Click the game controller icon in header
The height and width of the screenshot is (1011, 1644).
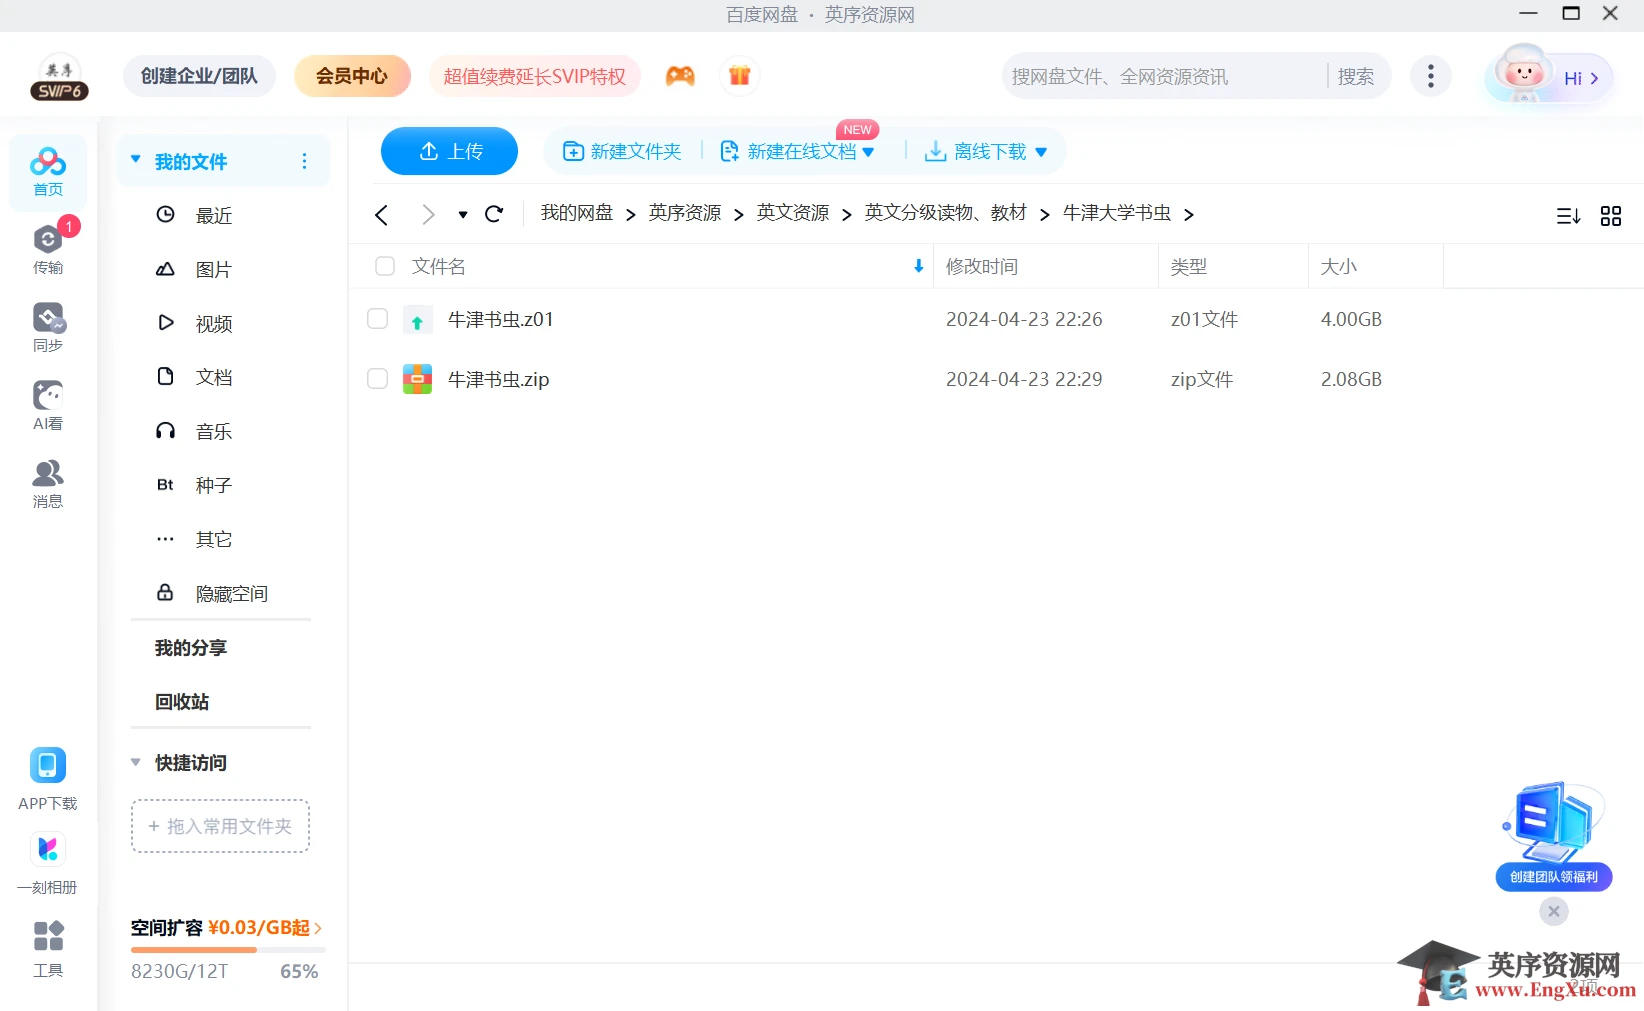coord(680,76)
